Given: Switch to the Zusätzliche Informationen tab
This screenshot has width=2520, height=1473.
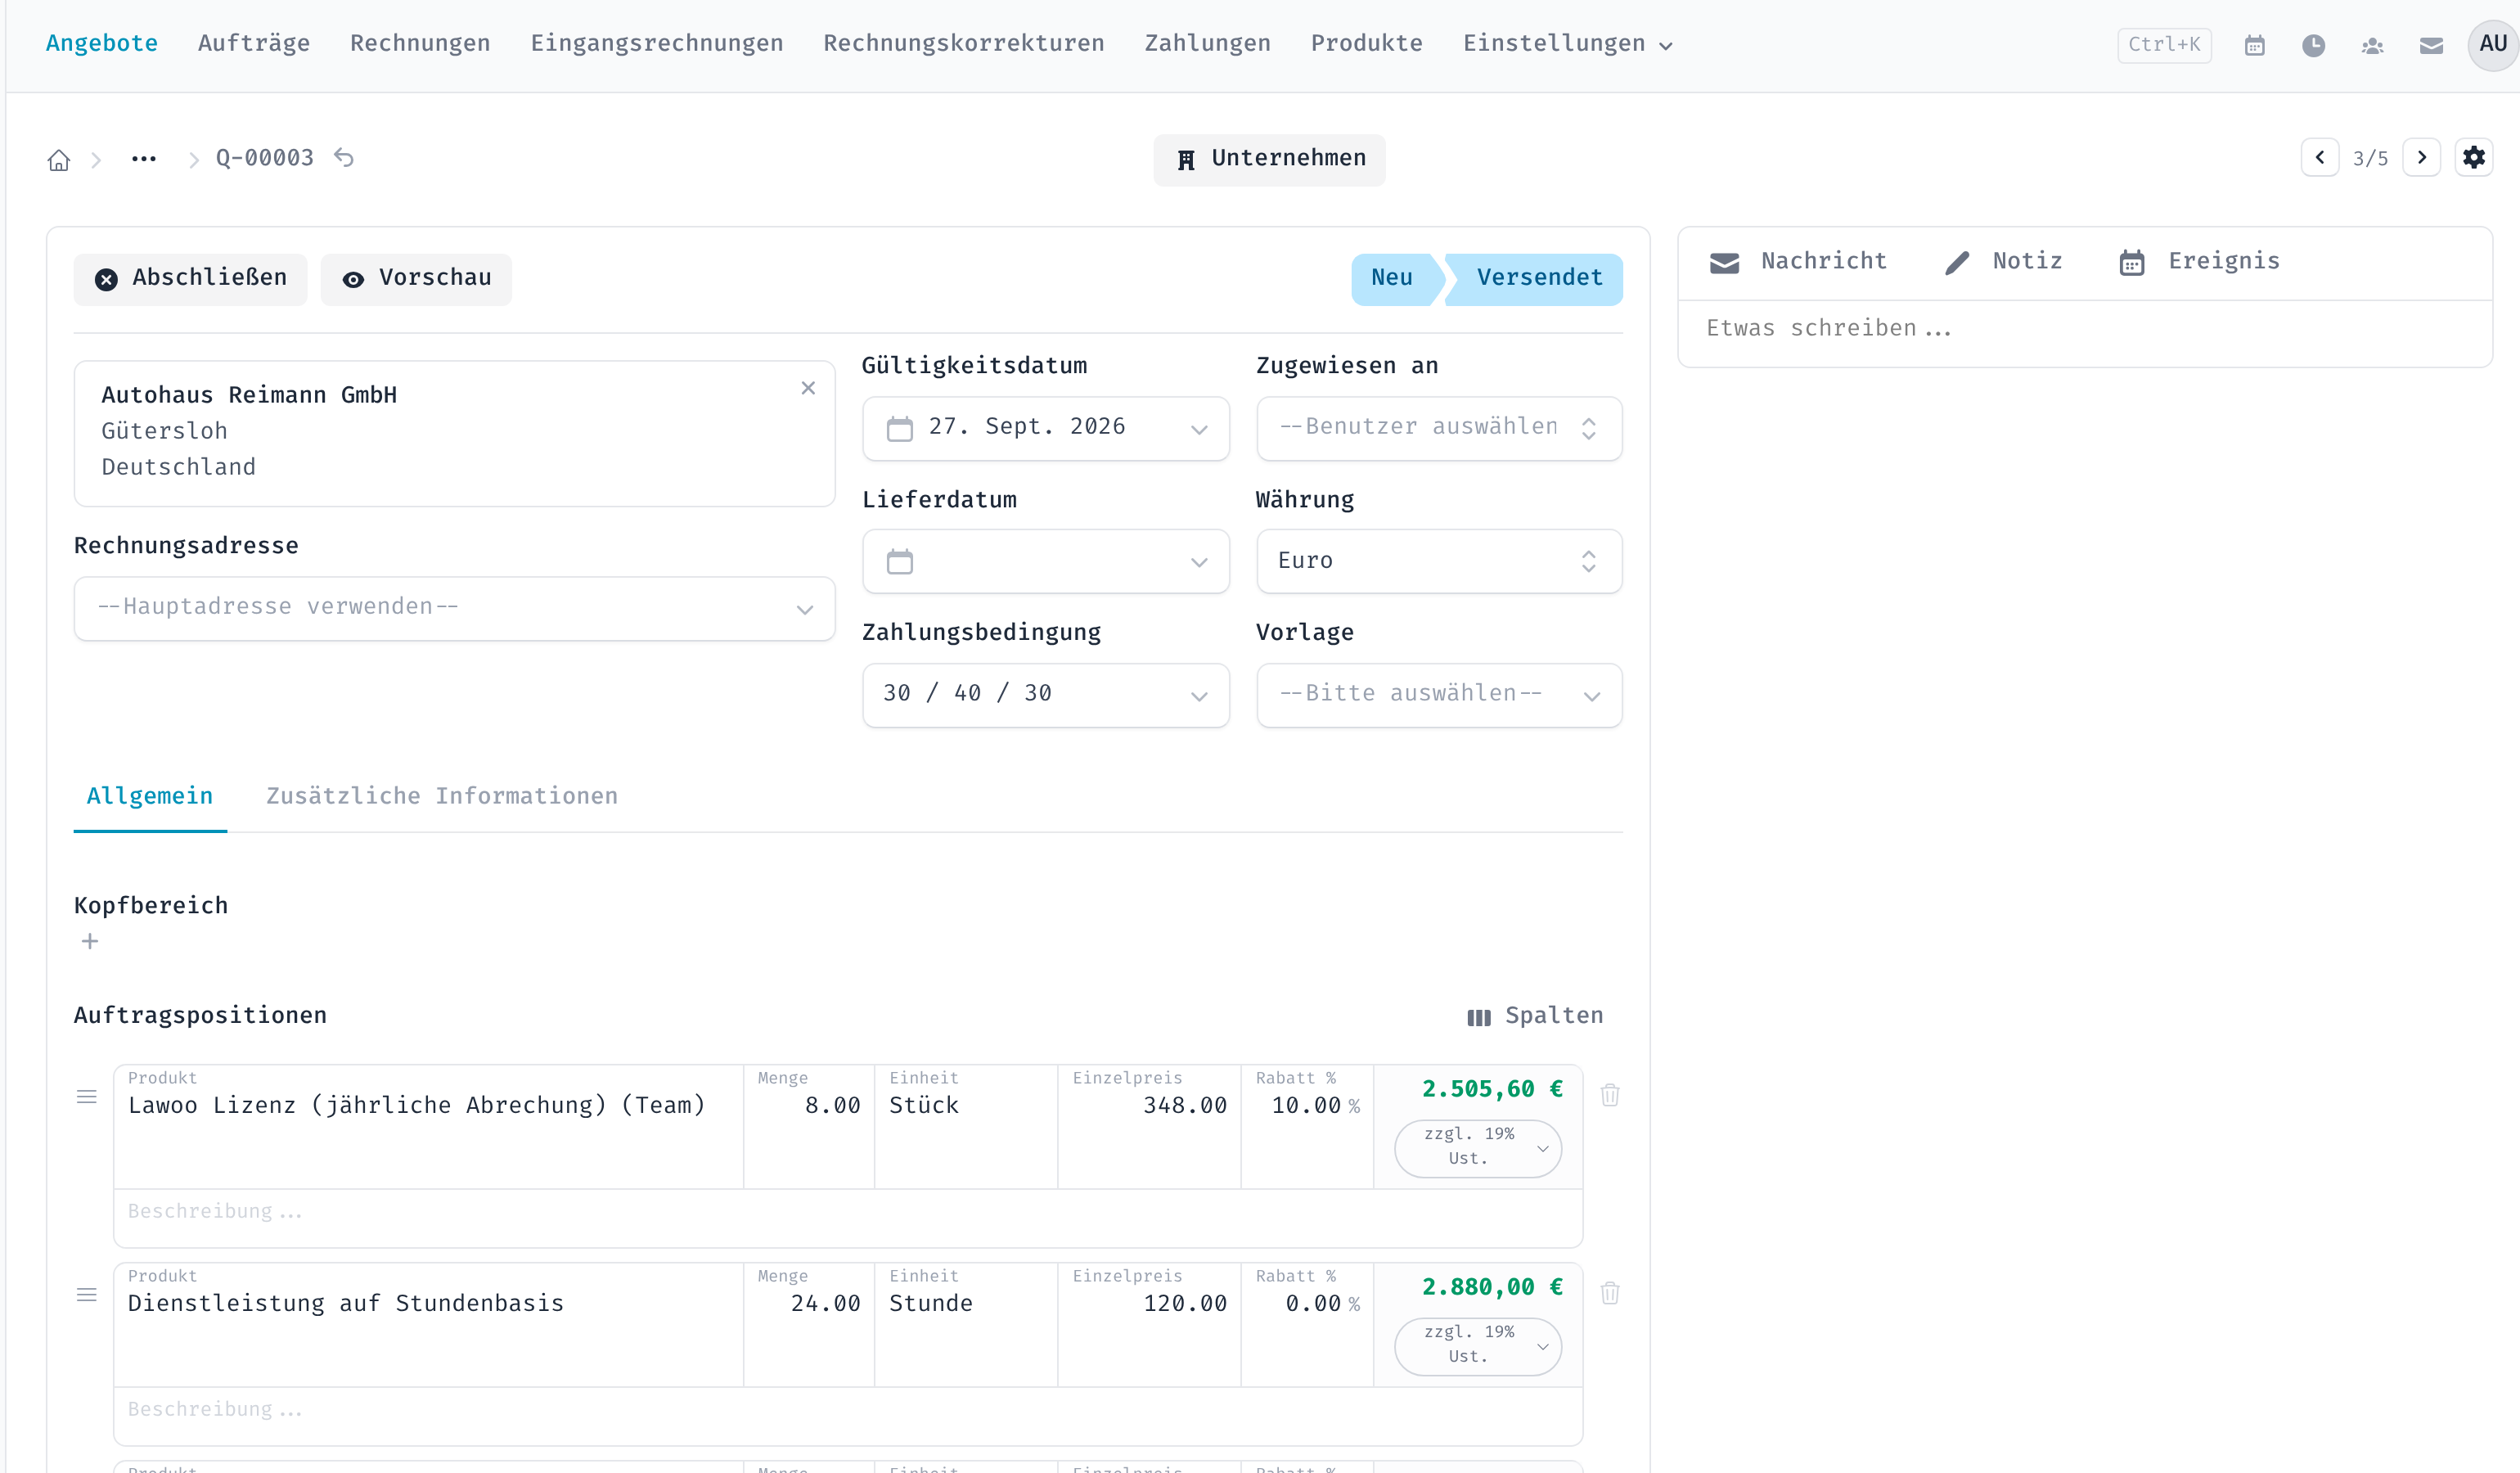Looking at the screenshot, I should [x=442, y=796].
